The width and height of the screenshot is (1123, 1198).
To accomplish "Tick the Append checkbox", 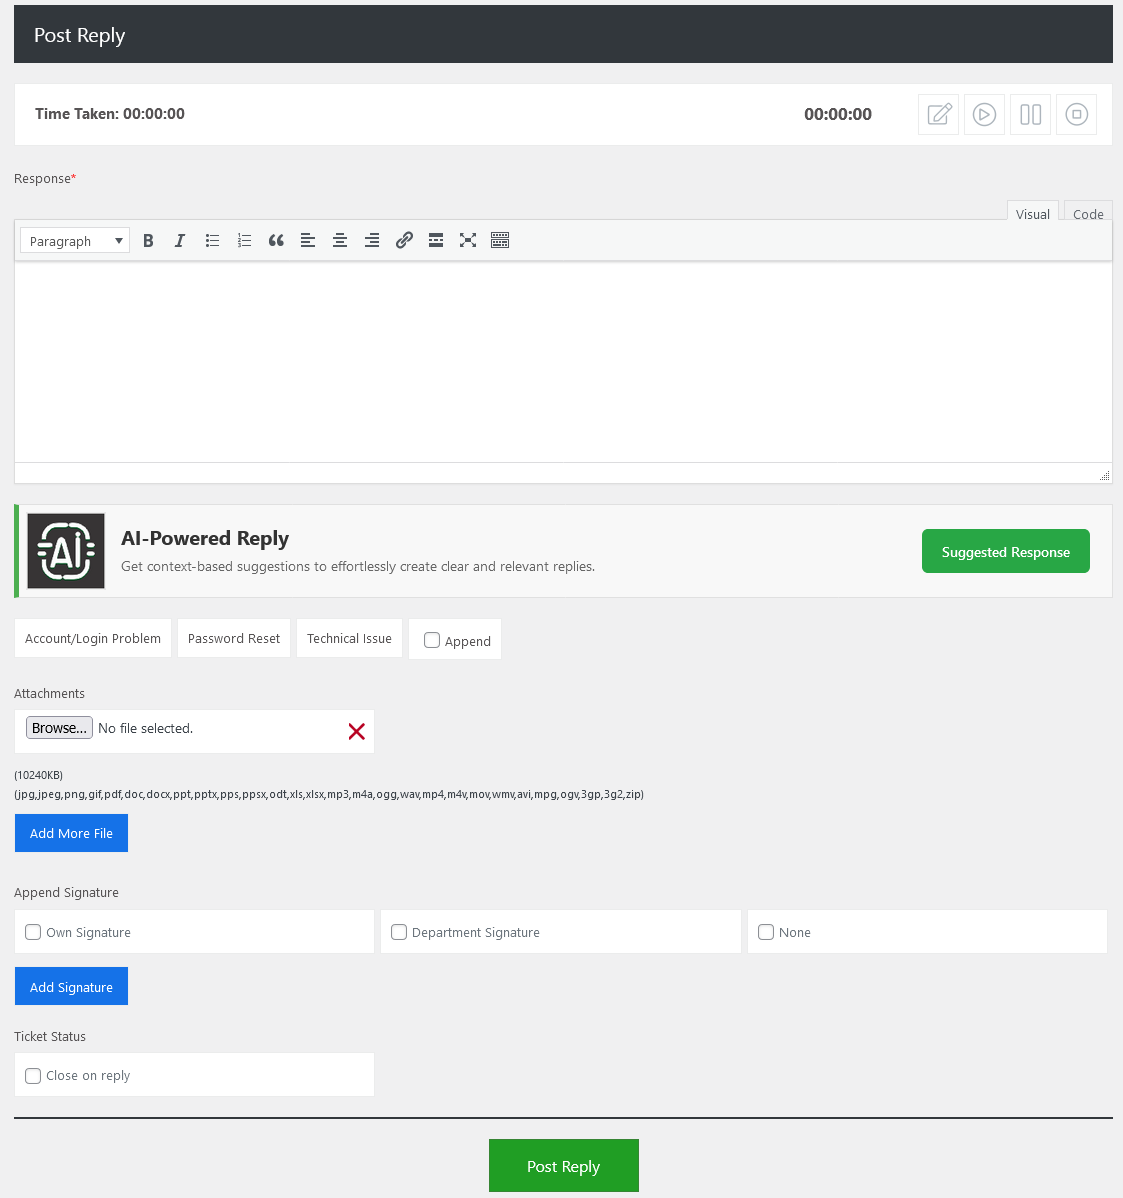I will click(x=432, y=640).
